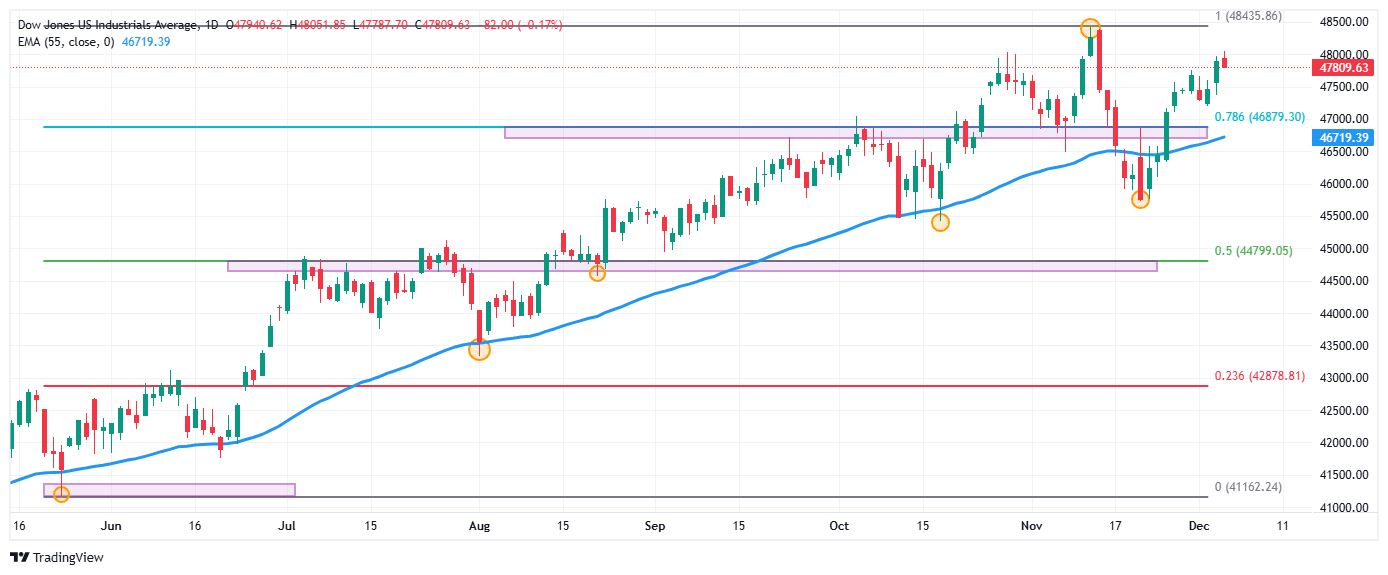Select the orange circle on the 0.5 level in August
The image size is (1388, 575).
click(597, 272)
